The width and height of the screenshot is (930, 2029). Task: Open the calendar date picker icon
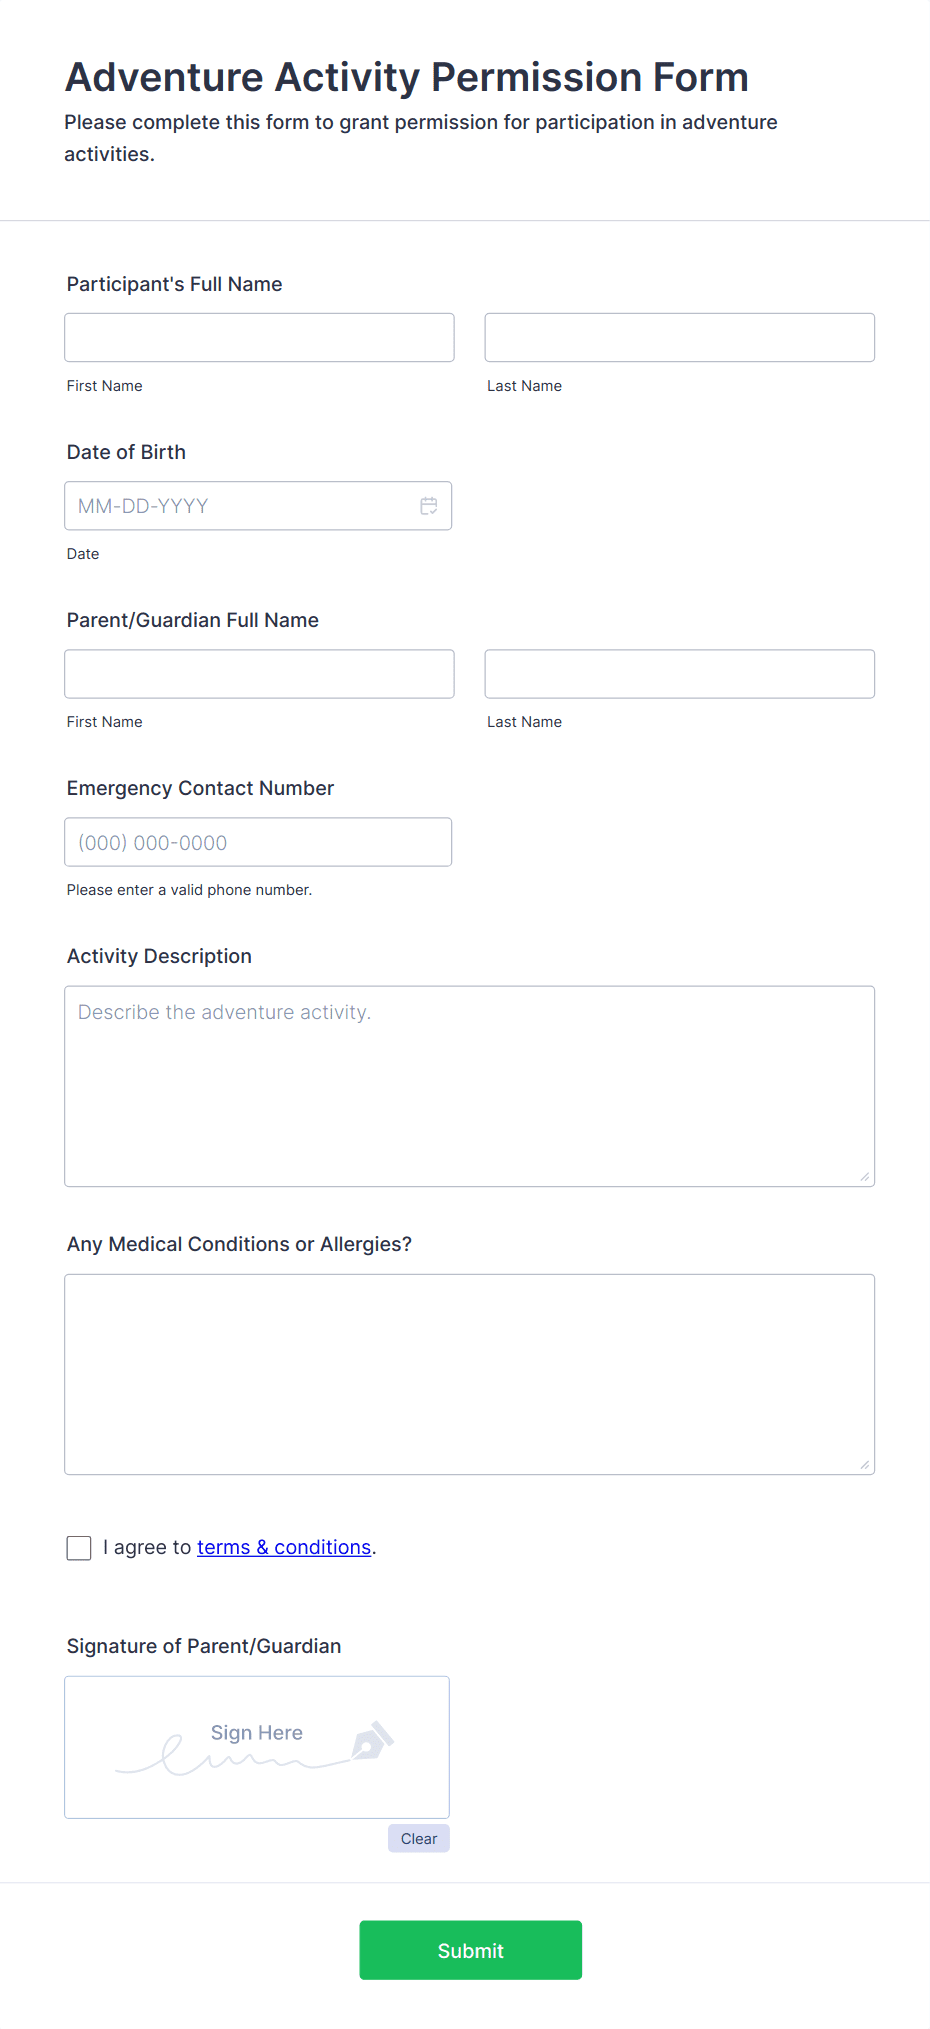[429, 506]
